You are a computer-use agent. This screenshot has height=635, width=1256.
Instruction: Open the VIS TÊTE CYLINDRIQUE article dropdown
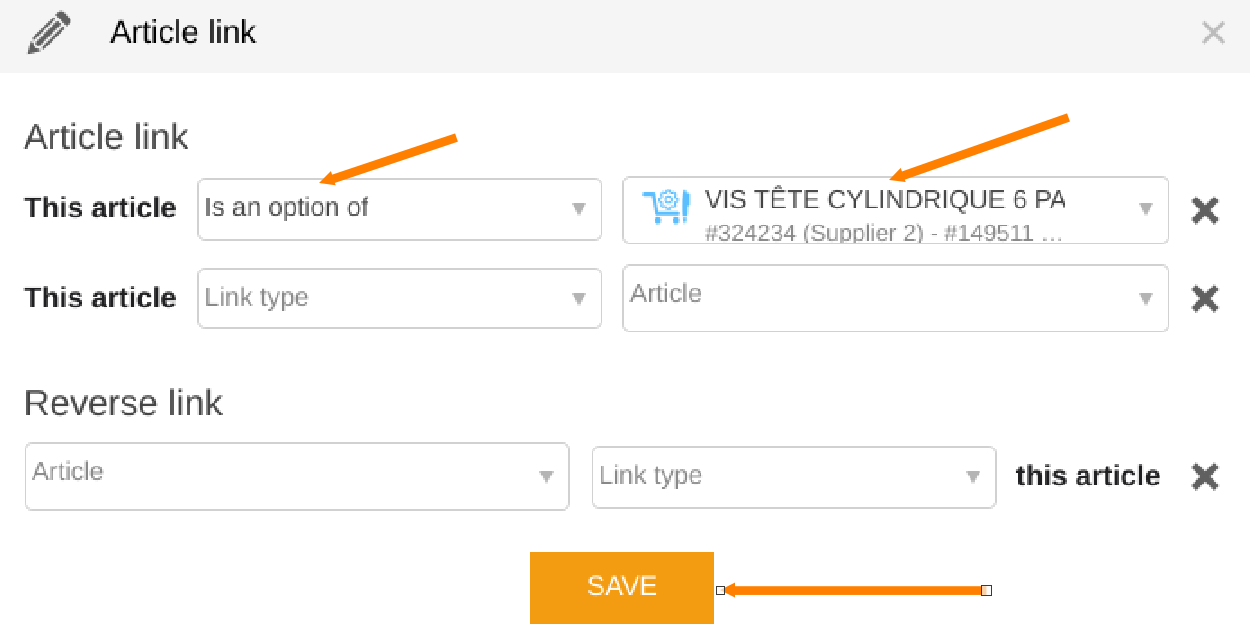click(x=895, y=210)
